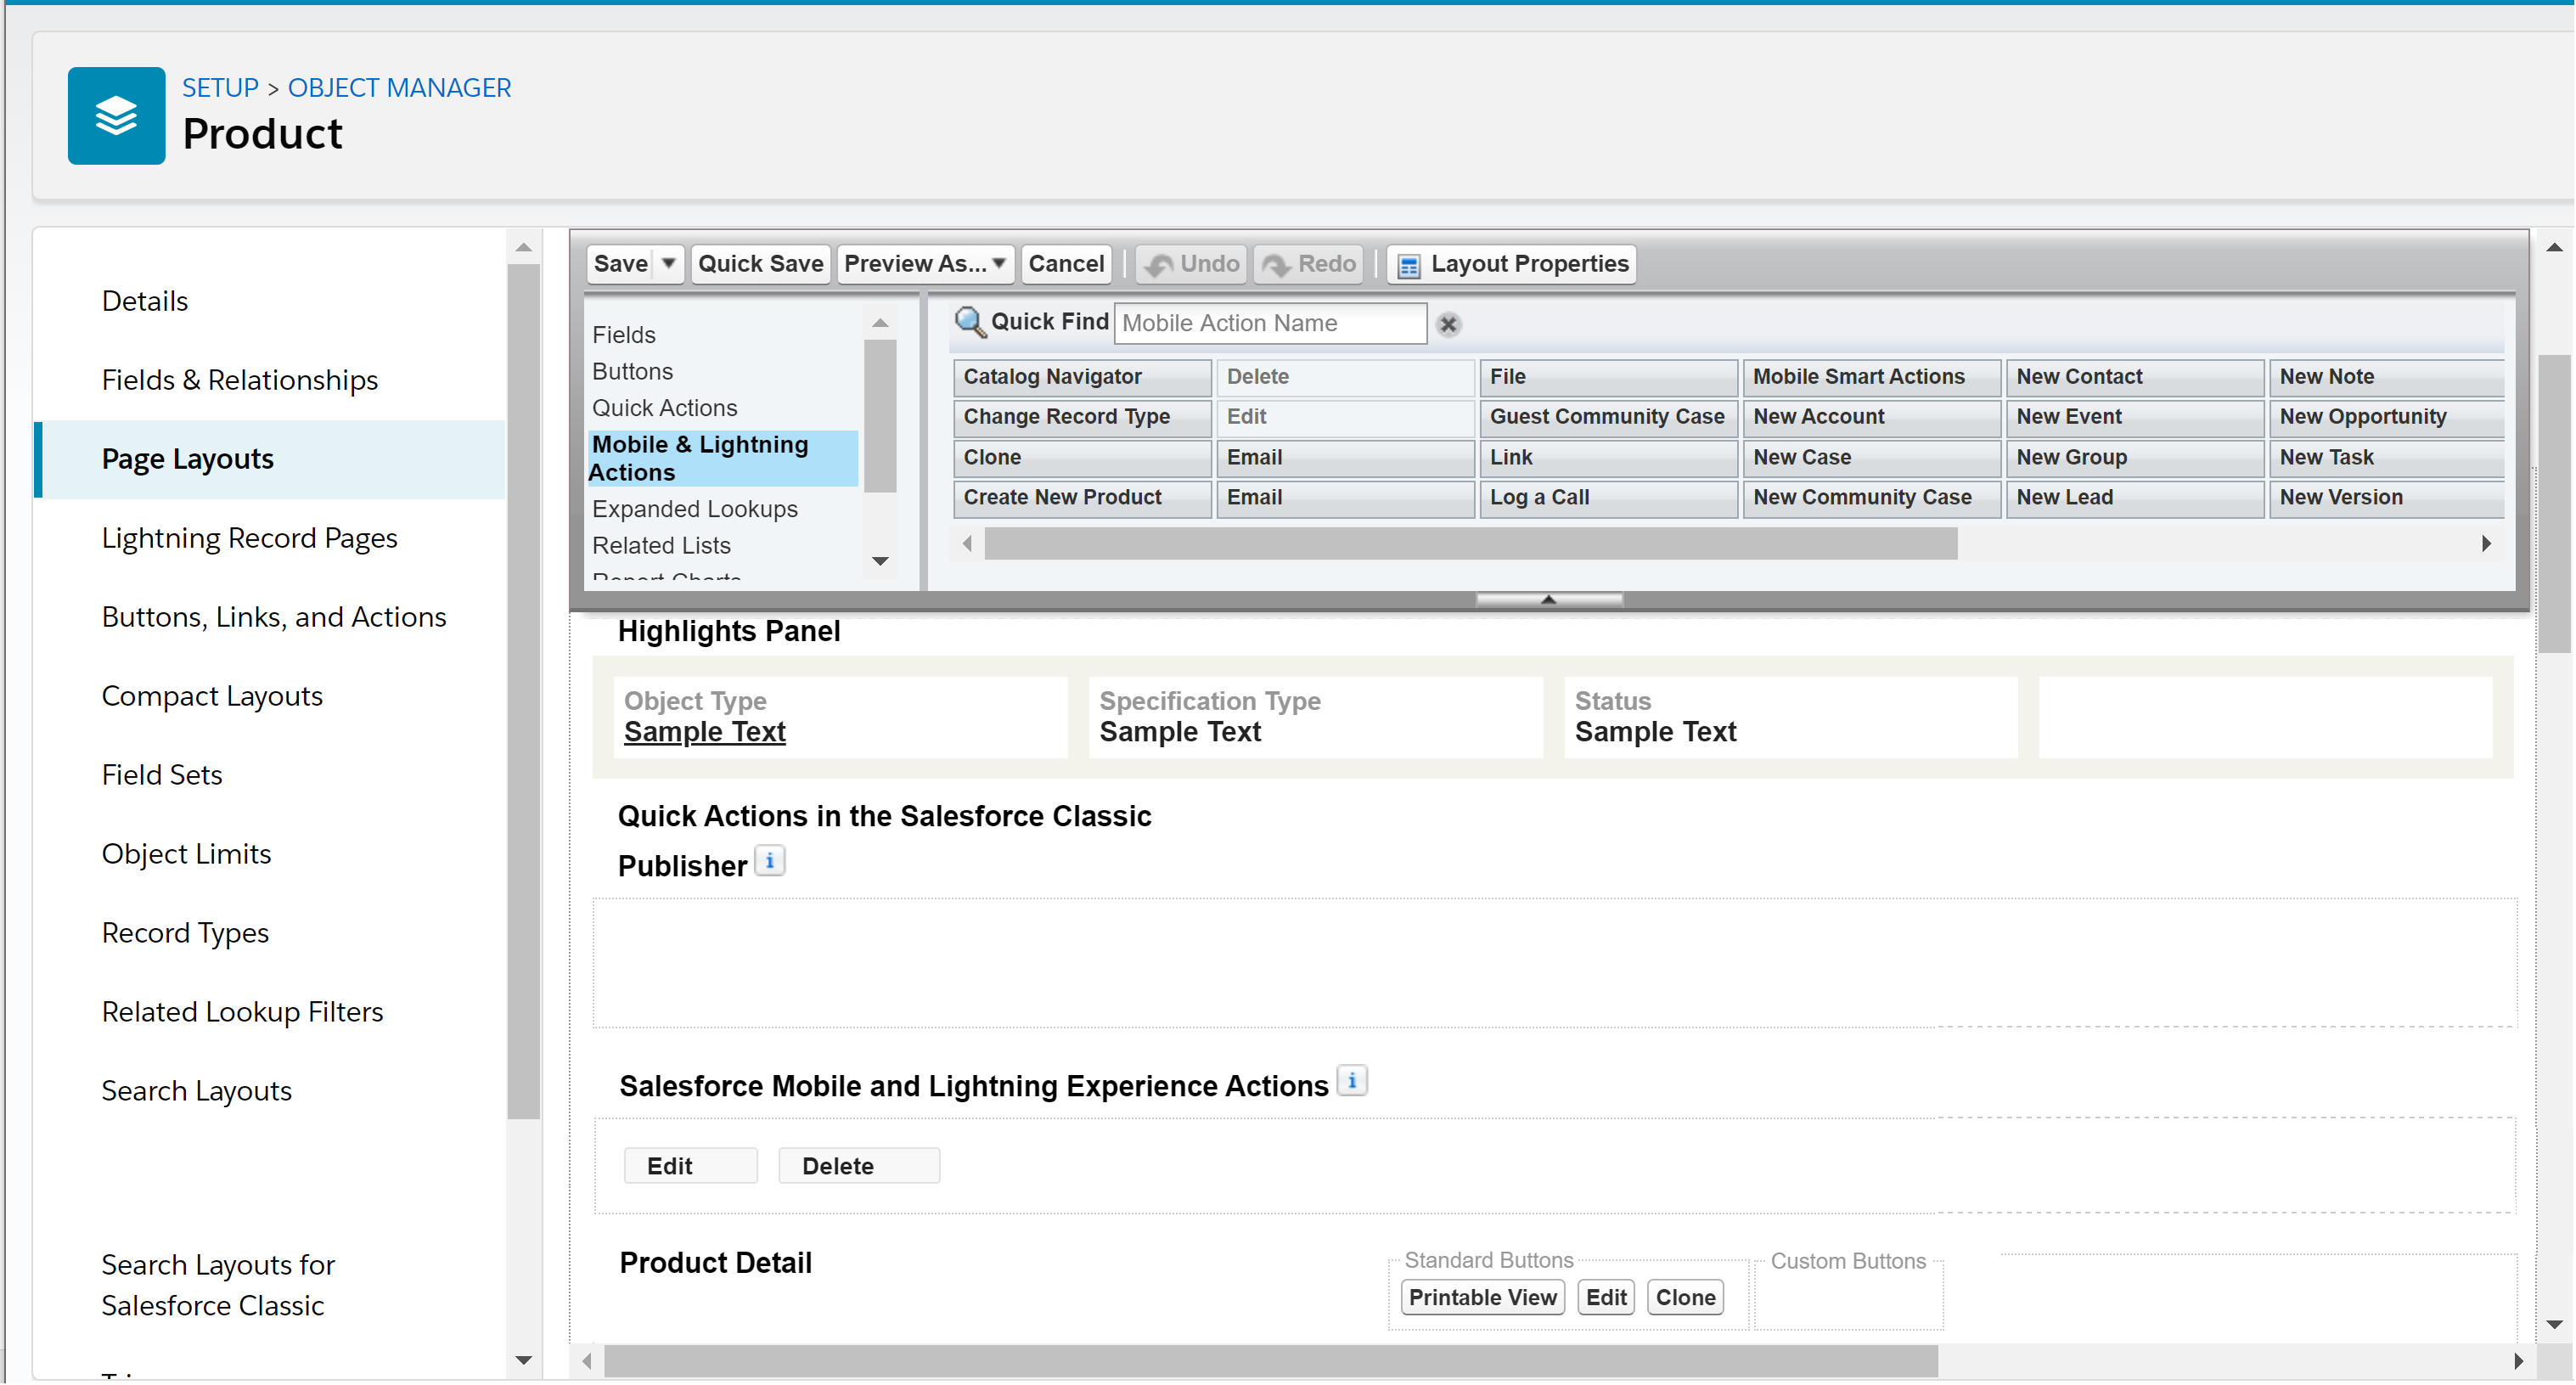Viewport: 2576px width, 1385px height.
Task: Select the Guest Community Case action
Action: click(1608, 417)
